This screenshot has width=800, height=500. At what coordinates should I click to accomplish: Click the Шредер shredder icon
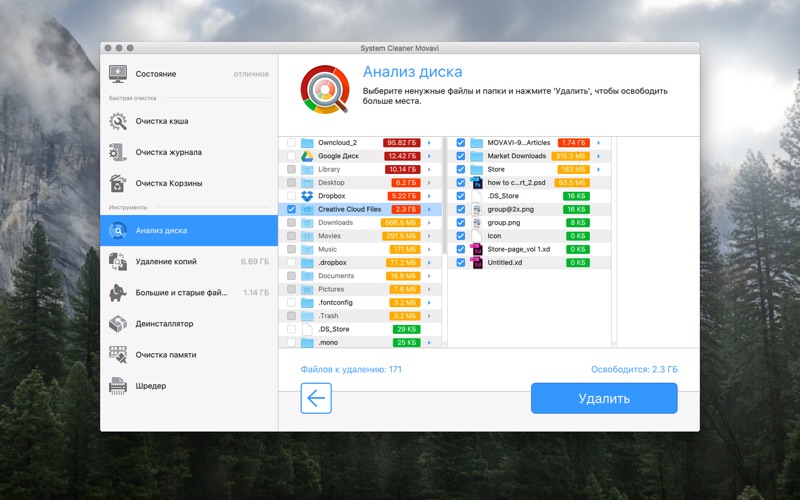click(118, 386)
